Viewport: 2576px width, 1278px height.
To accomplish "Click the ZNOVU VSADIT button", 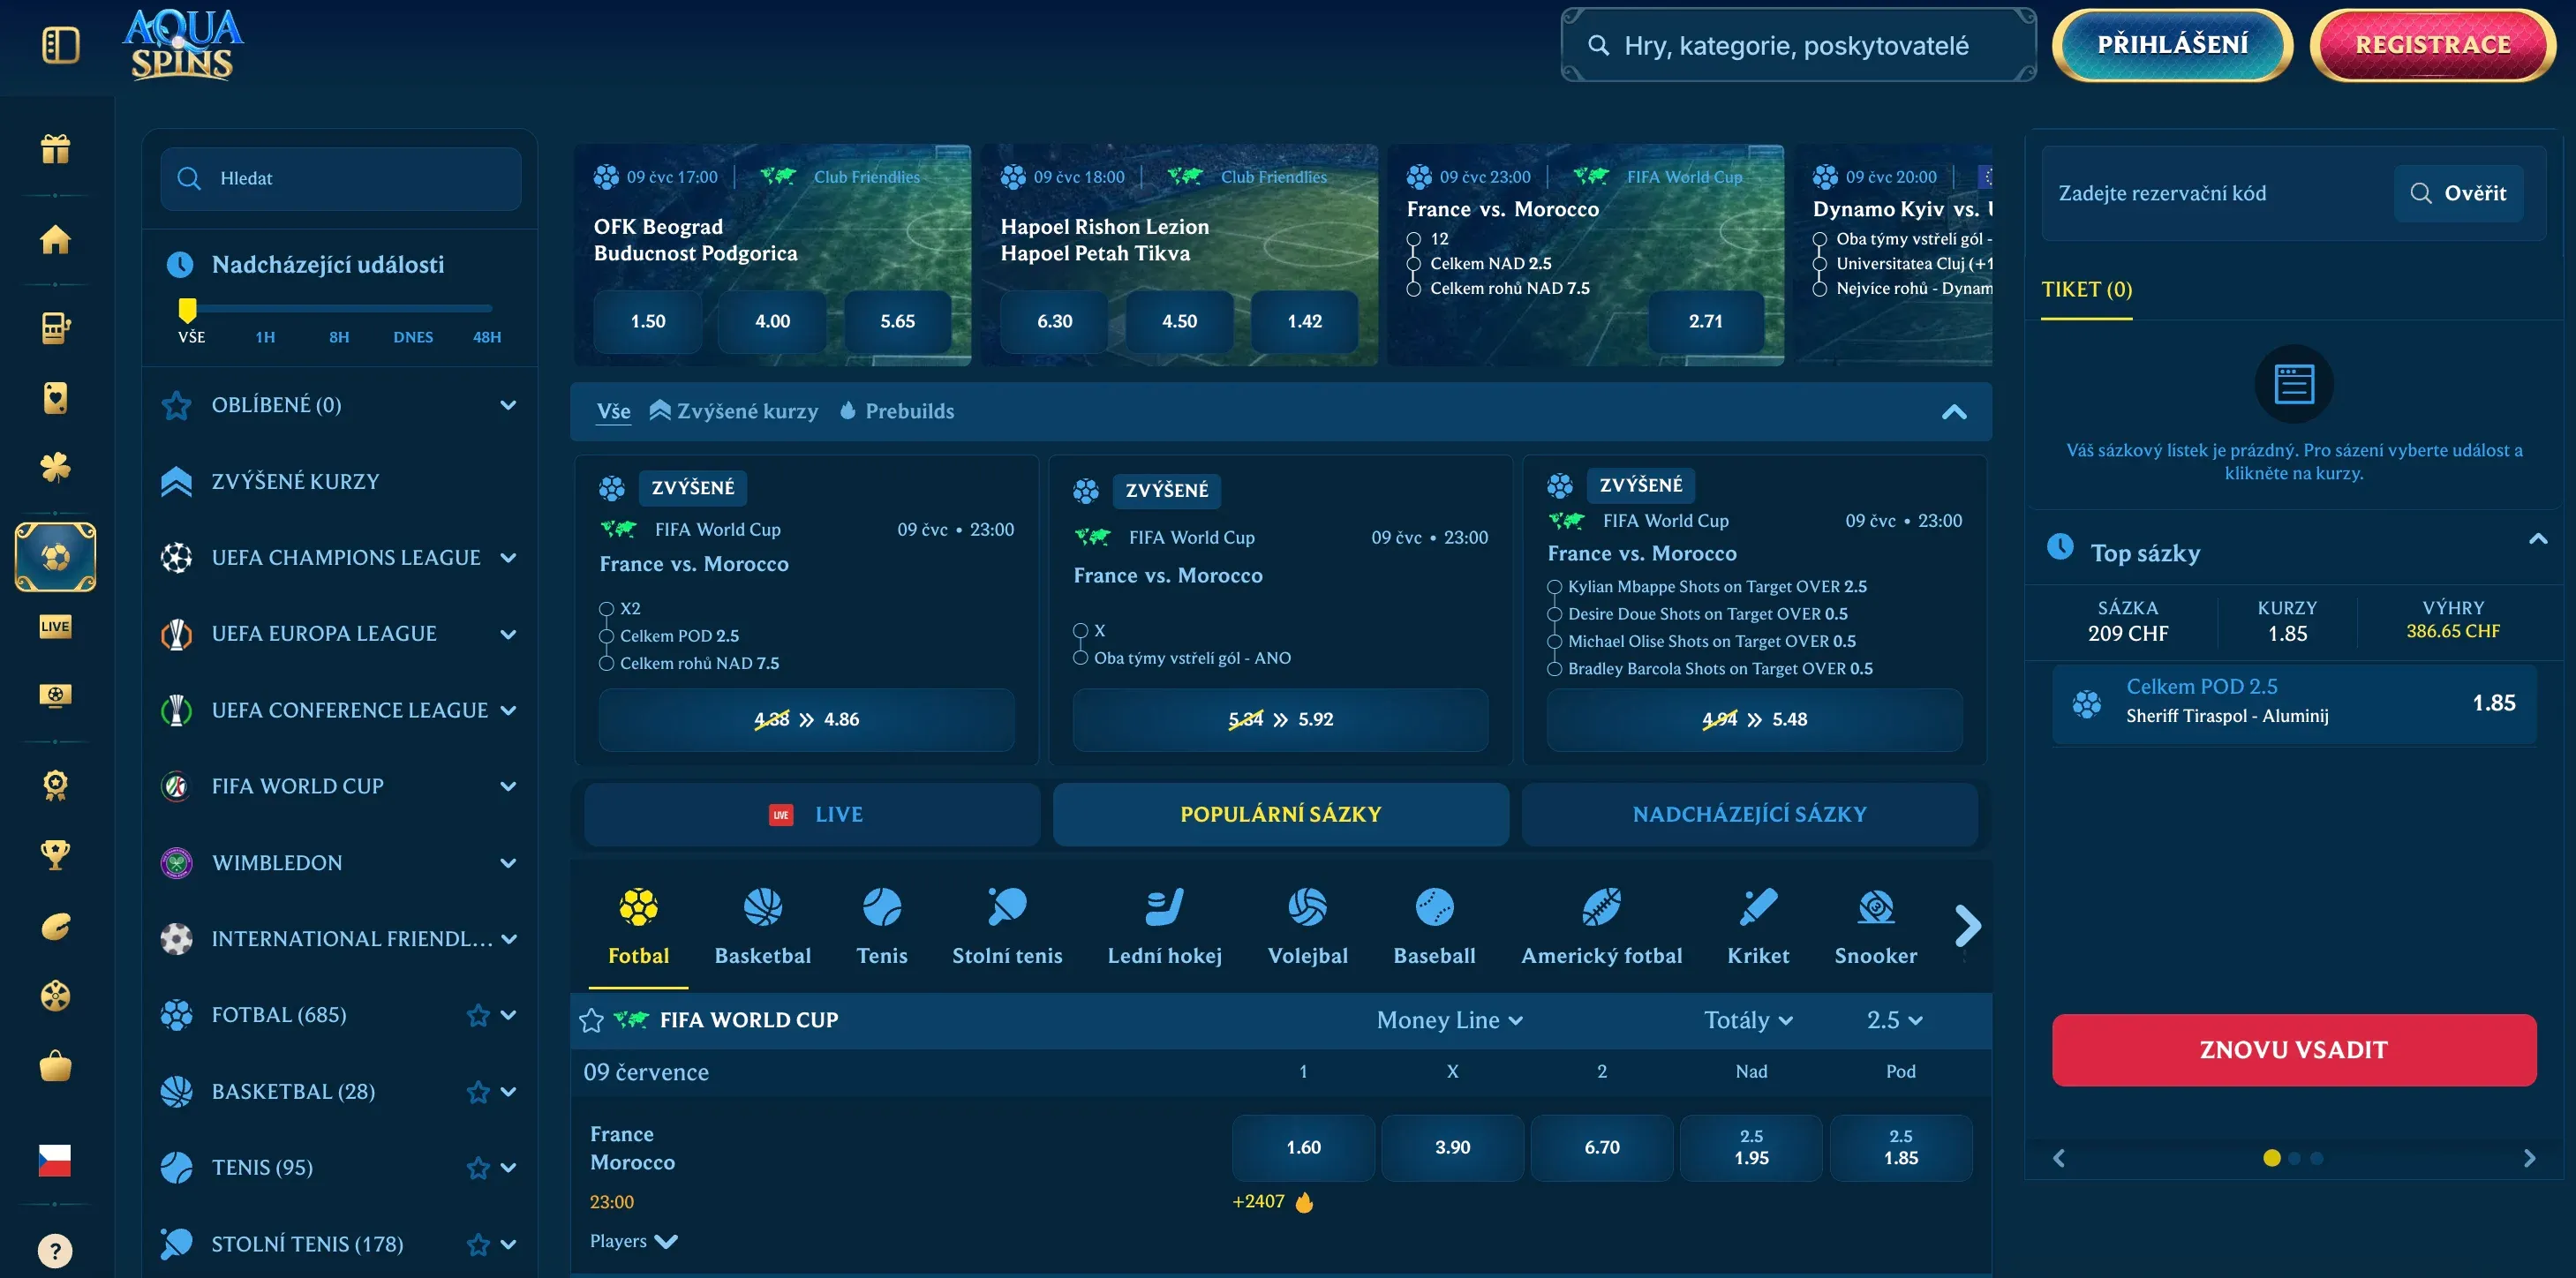I will coord(2293,1050).
